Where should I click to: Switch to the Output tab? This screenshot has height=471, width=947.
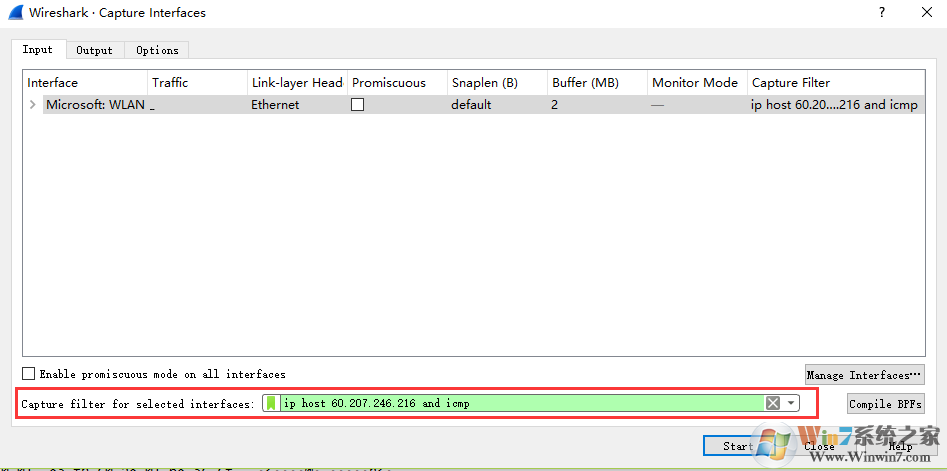(94, 50)
